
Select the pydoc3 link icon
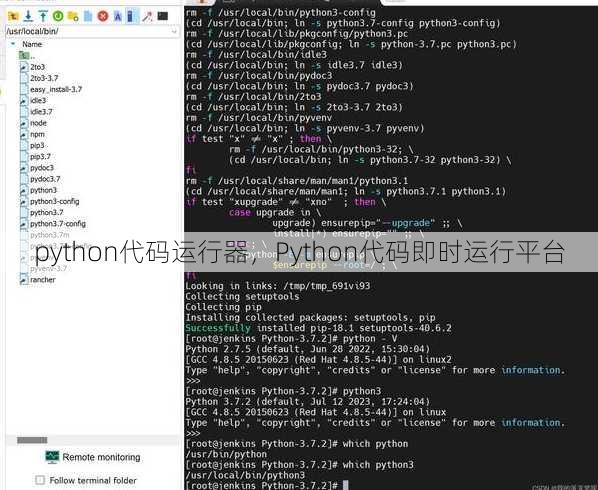pyautogui.click(x=24, y=168)
